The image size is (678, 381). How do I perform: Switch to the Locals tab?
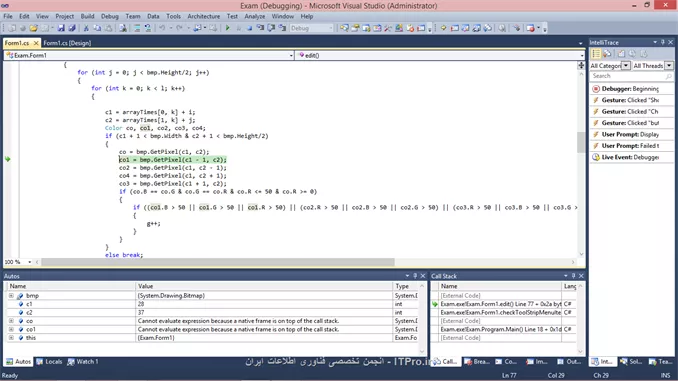tap(49, 362)
